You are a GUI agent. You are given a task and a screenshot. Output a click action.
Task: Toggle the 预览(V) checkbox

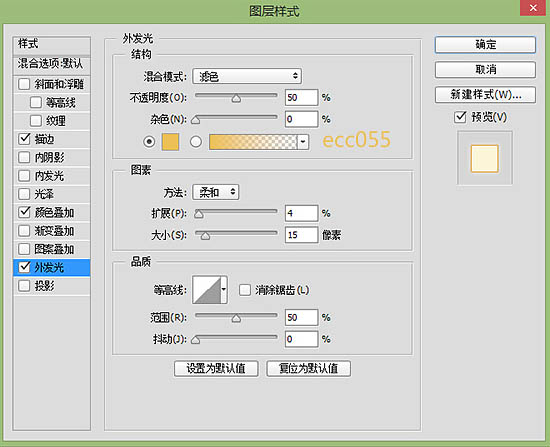(460, 117)
